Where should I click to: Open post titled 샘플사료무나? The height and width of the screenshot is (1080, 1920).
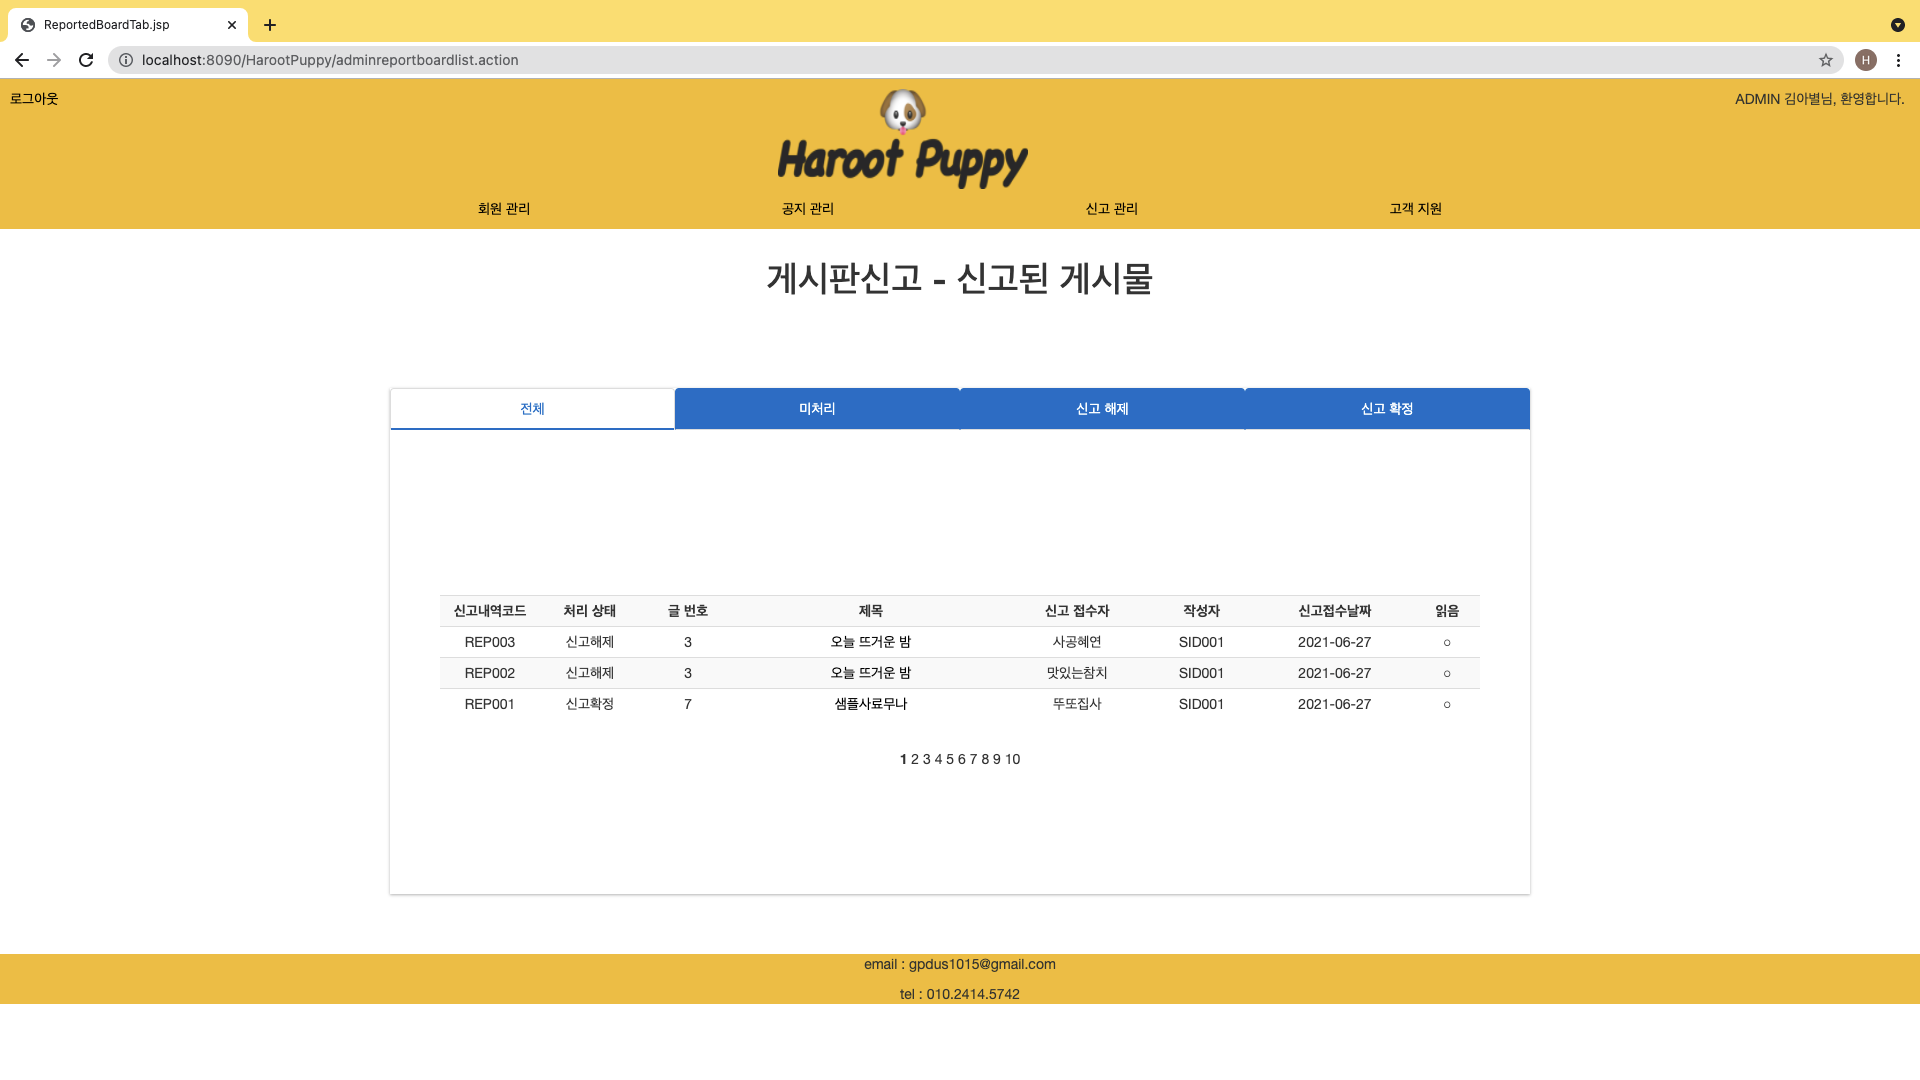(870, 704)
